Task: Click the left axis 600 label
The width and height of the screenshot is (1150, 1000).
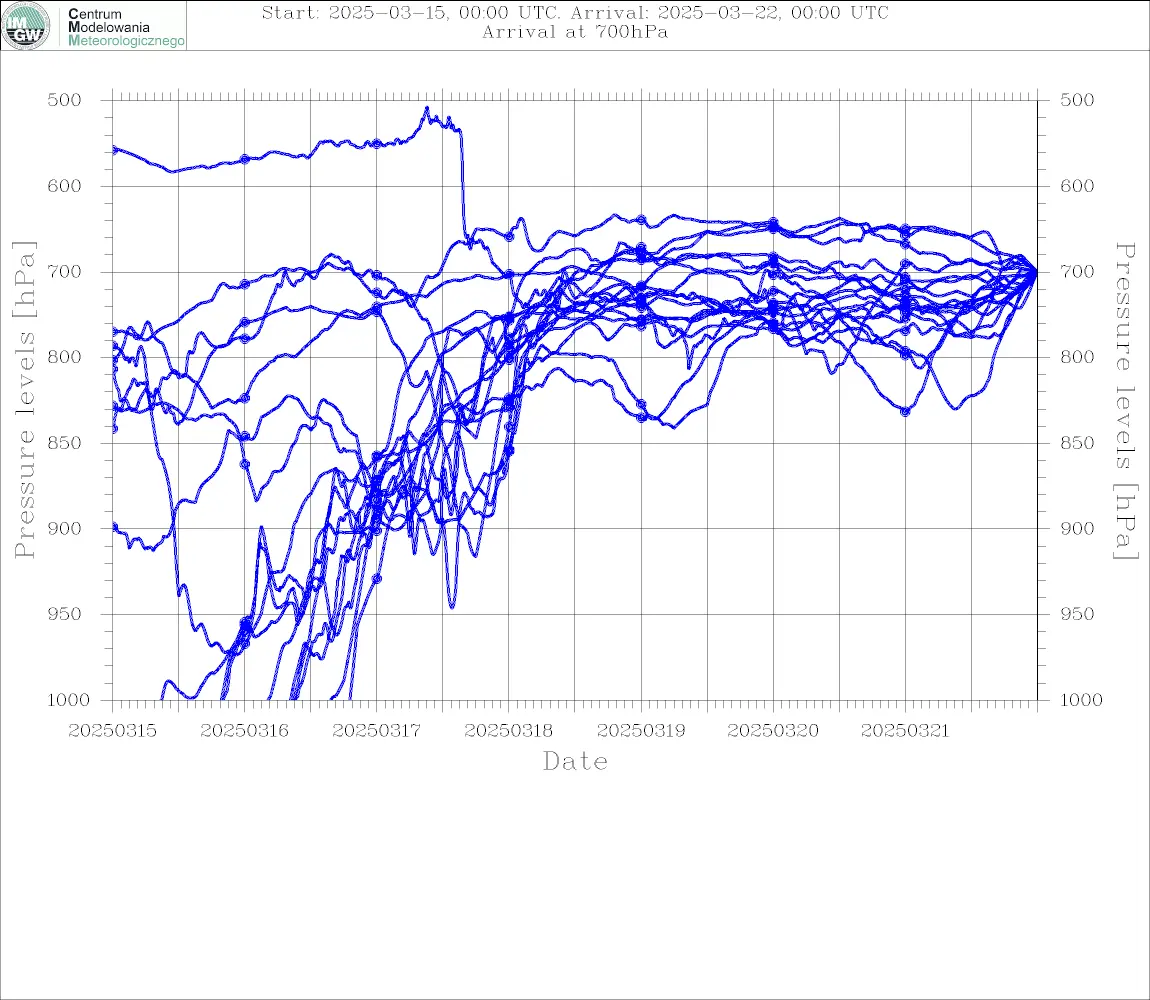Action: pos(65,186)
